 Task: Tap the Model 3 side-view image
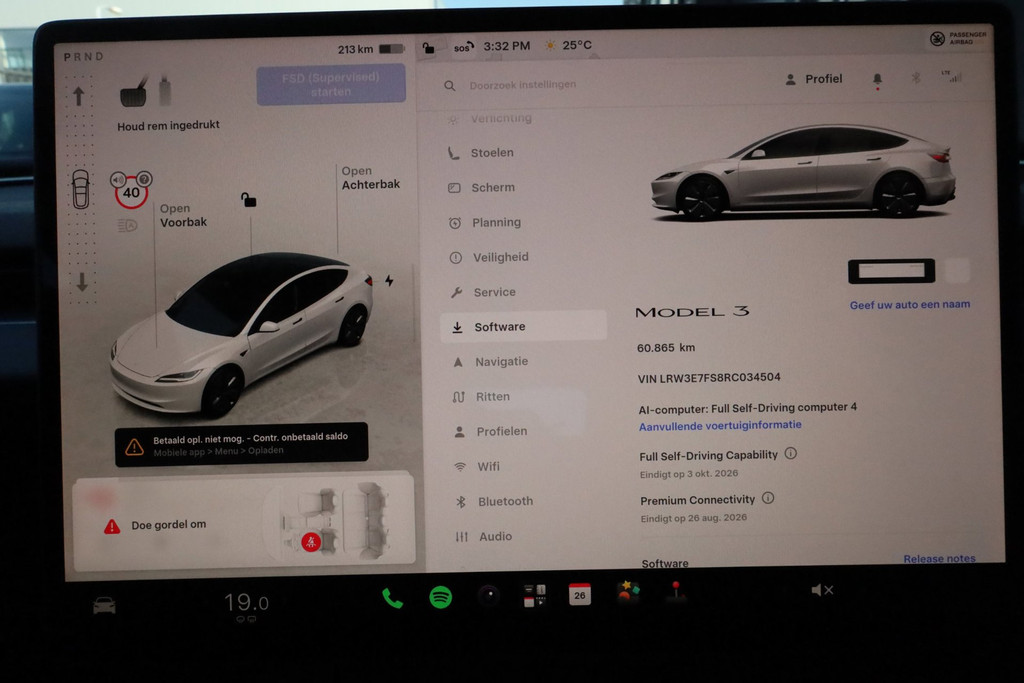[803, 171]
